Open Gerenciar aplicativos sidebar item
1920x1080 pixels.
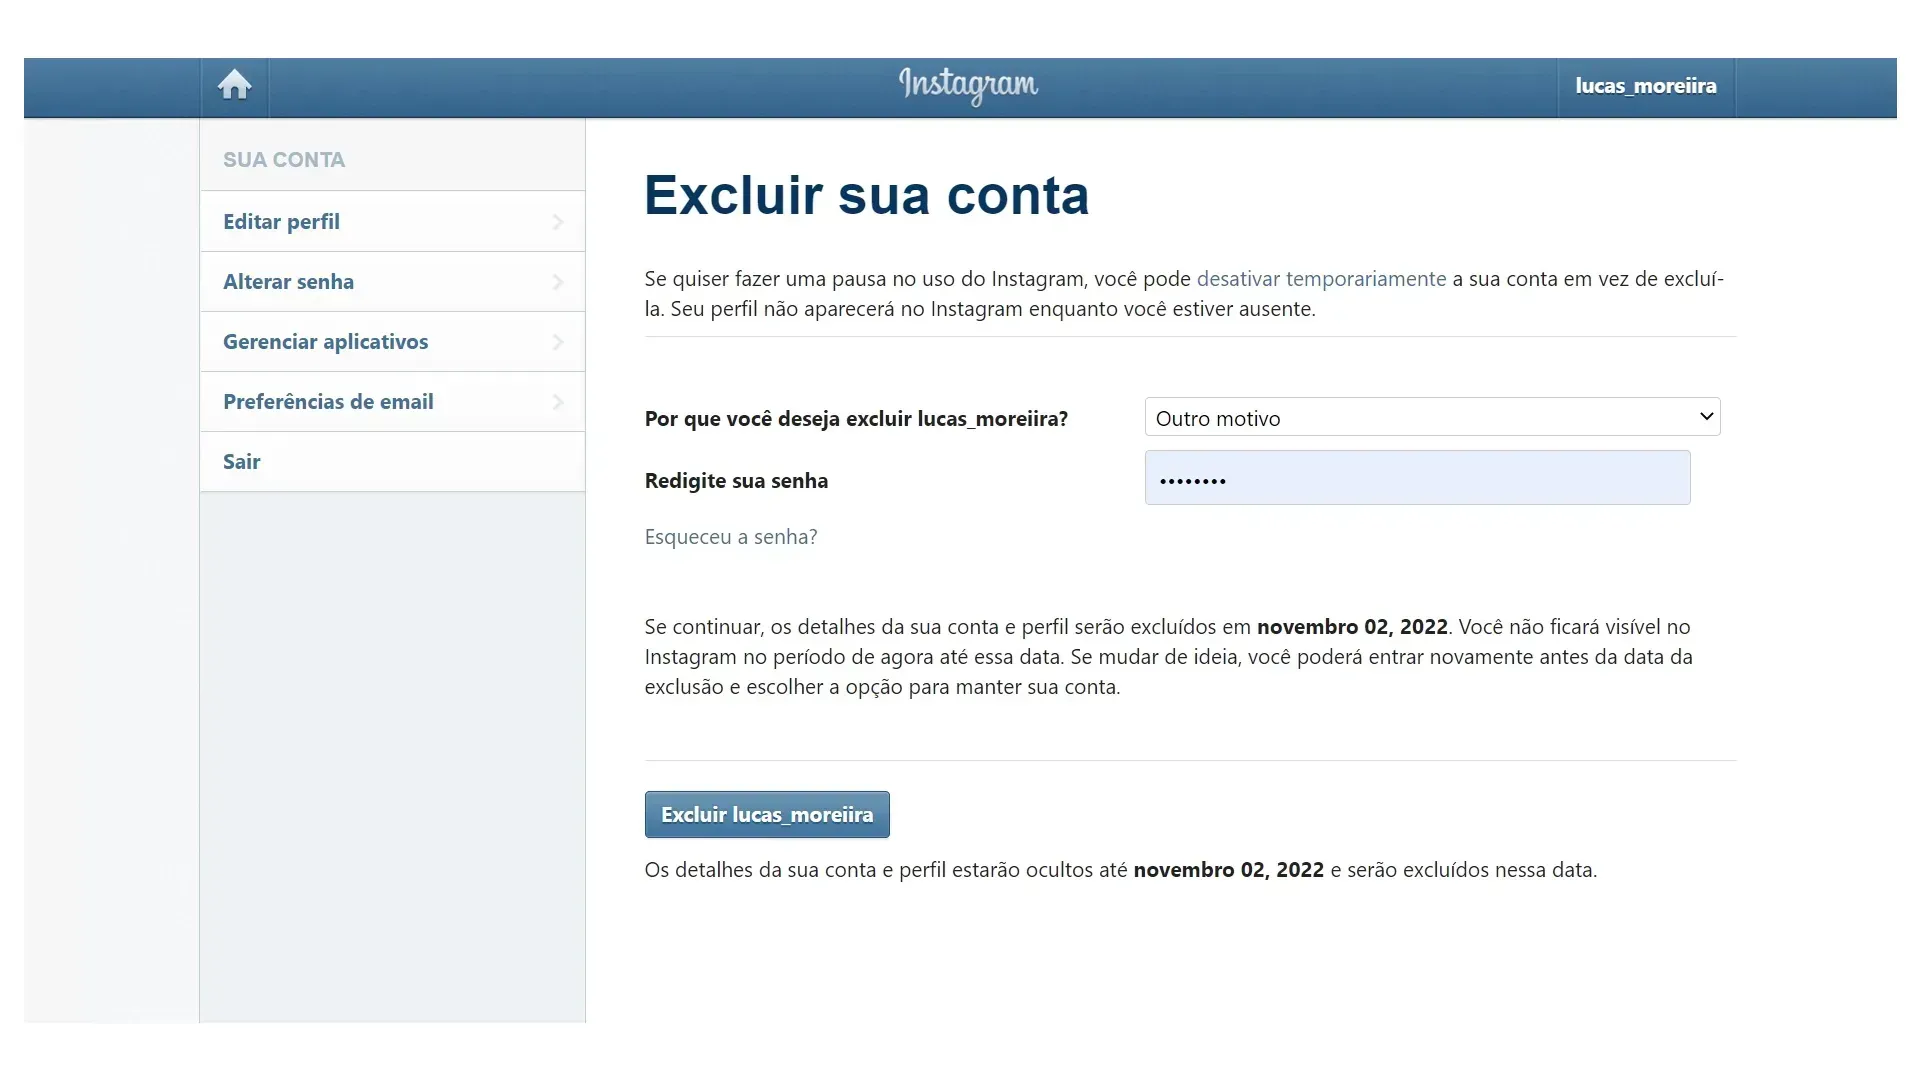tap(392, 341)
